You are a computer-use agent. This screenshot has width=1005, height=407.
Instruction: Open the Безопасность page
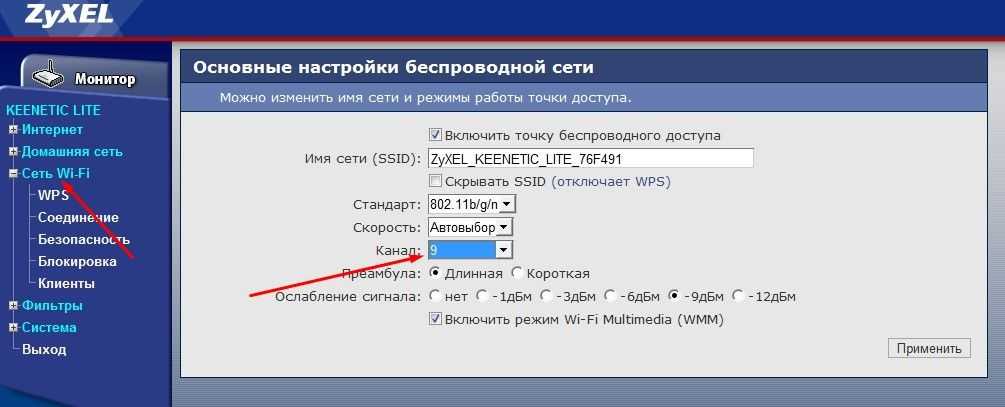83,239
